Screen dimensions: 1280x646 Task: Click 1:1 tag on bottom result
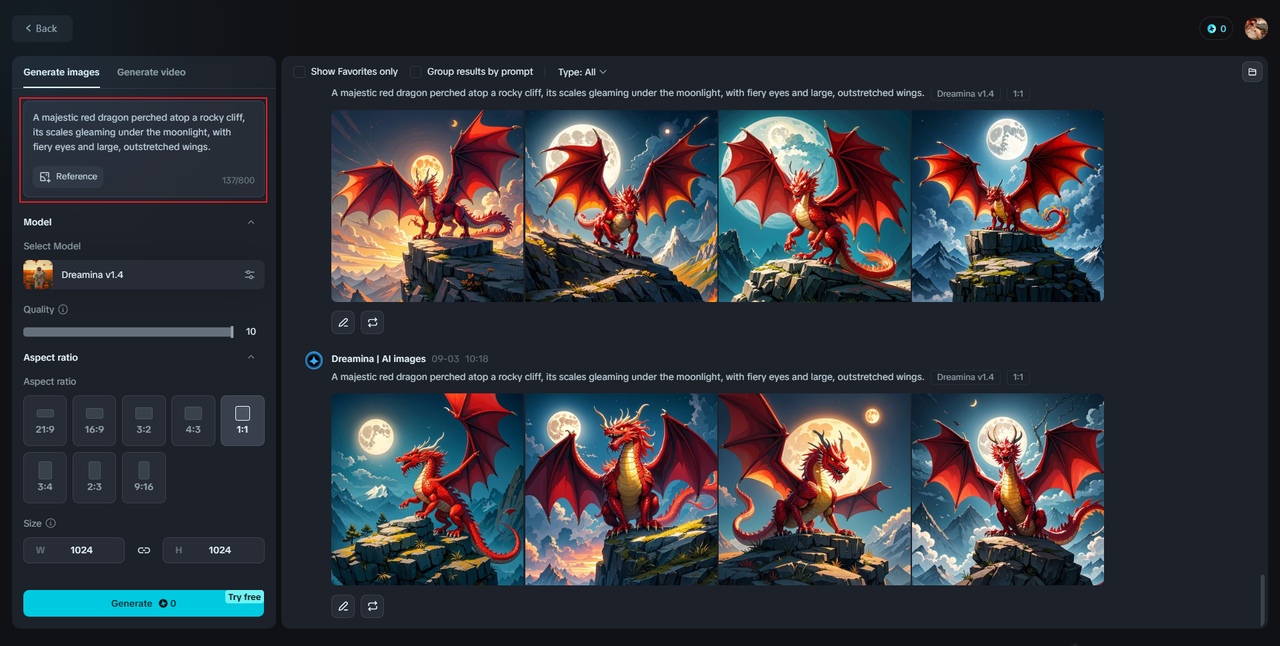tap(1018, 377)
